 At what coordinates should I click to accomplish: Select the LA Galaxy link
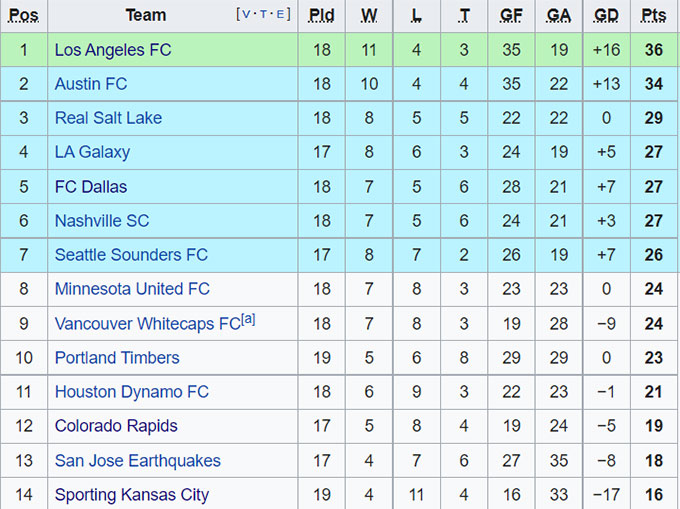pos(92,152)
